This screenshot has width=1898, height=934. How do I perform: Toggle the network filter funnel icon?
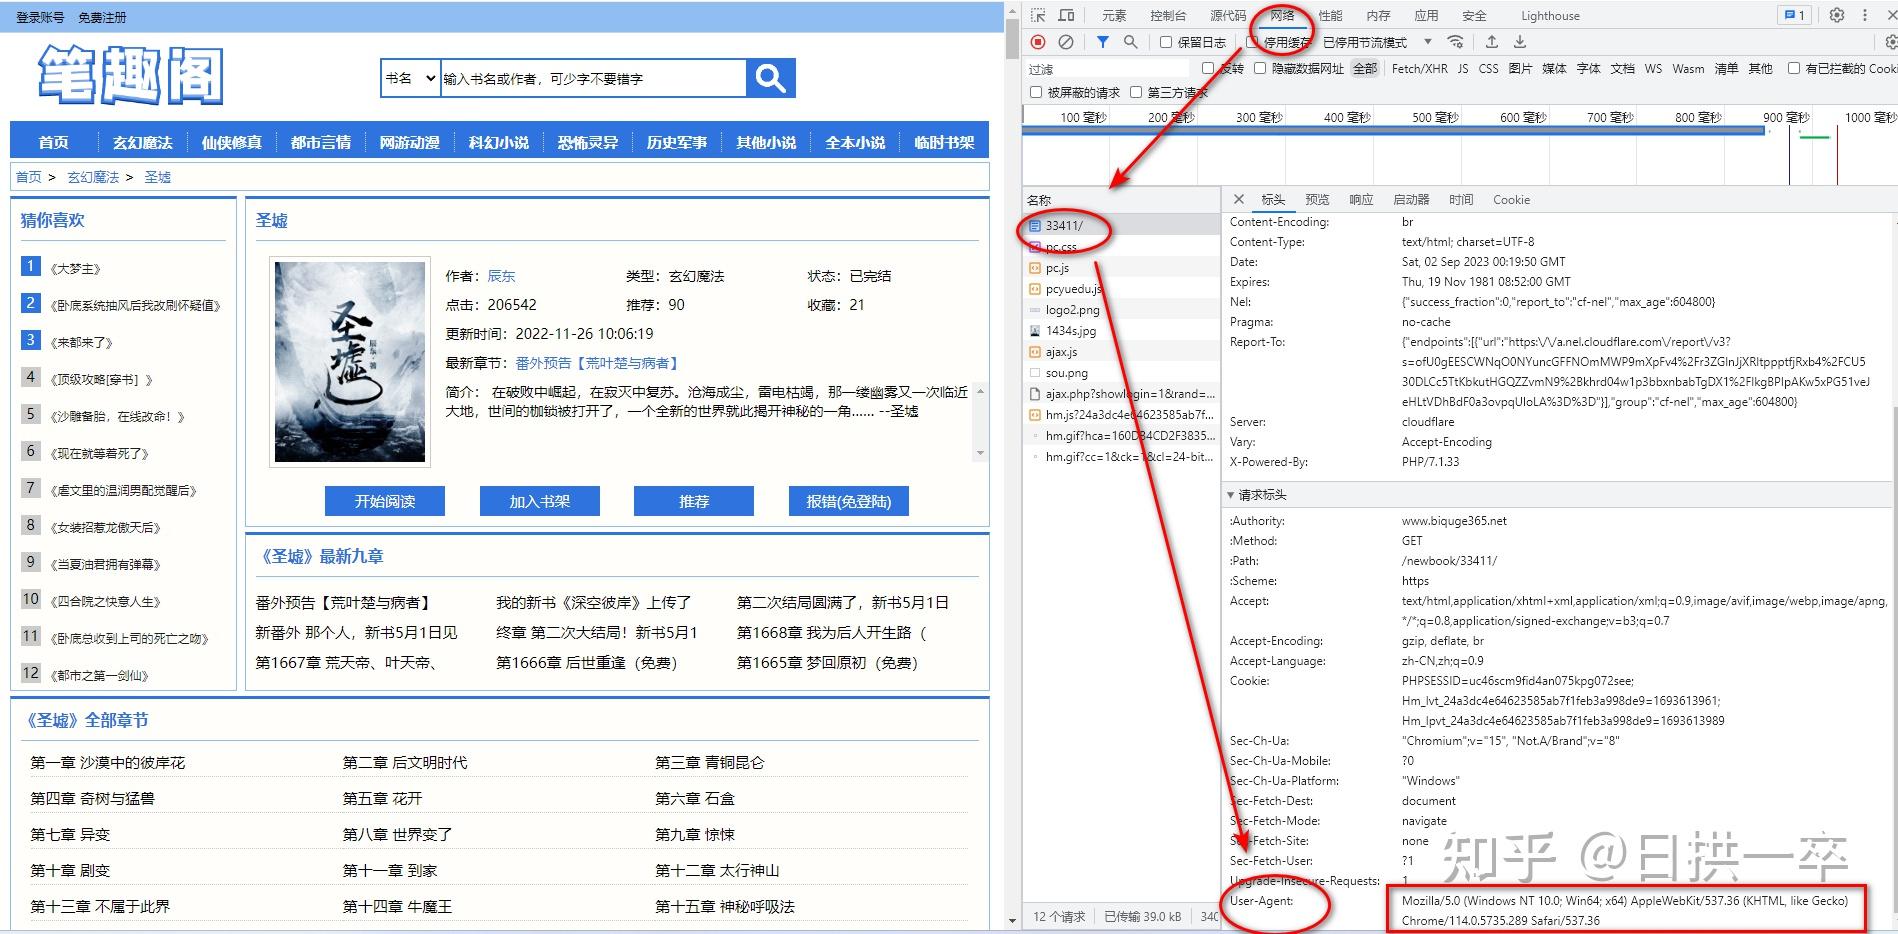[x=1102, y=42]
